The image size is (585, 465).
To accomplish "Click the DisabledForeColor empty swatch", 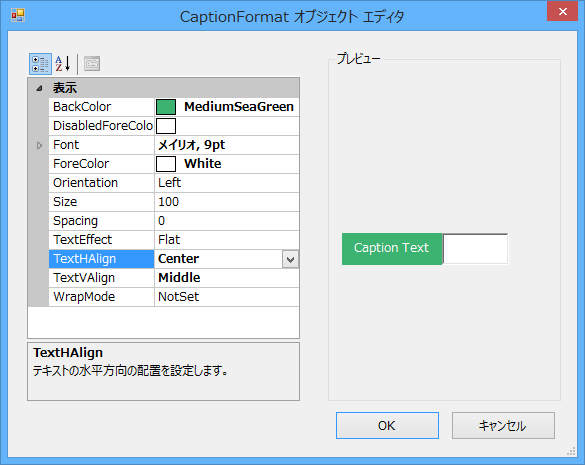I will click(166, 126).
